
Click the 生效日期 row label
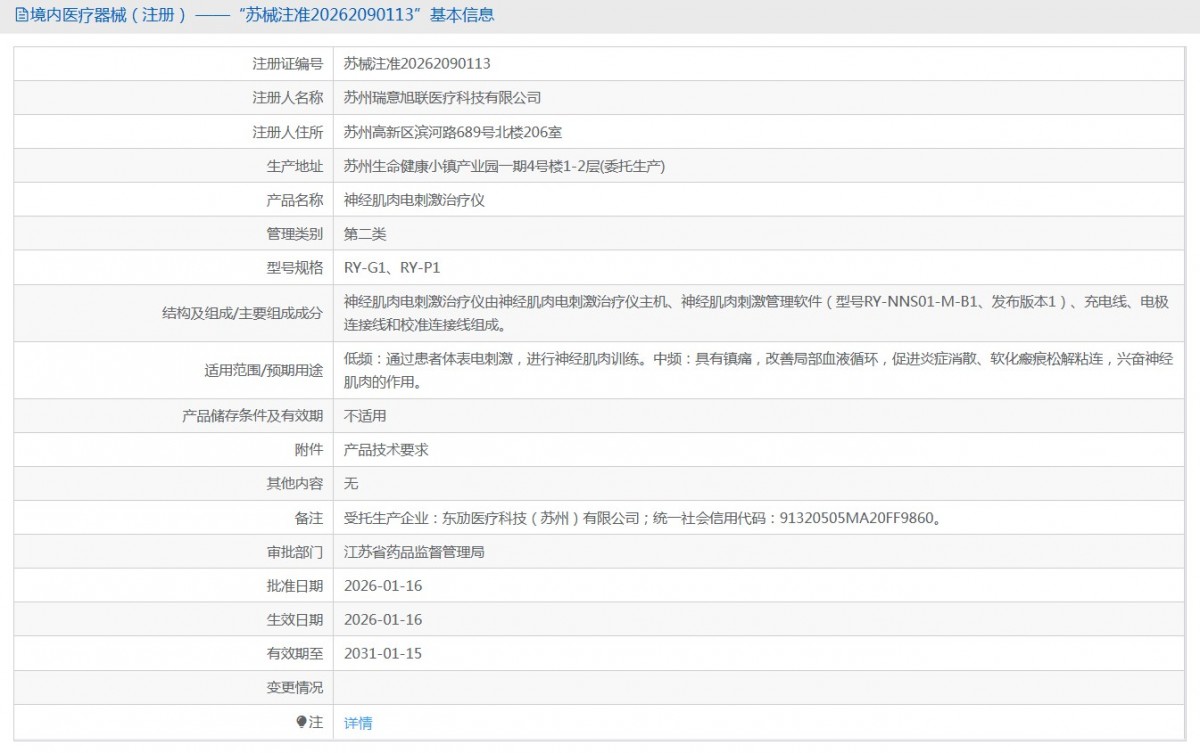295,620
